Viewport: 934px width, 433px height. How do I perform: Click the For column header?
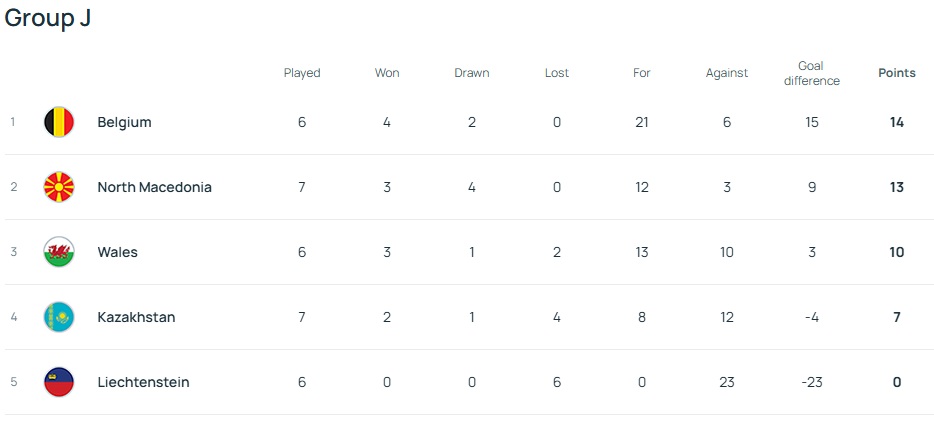tap(642, 73)
